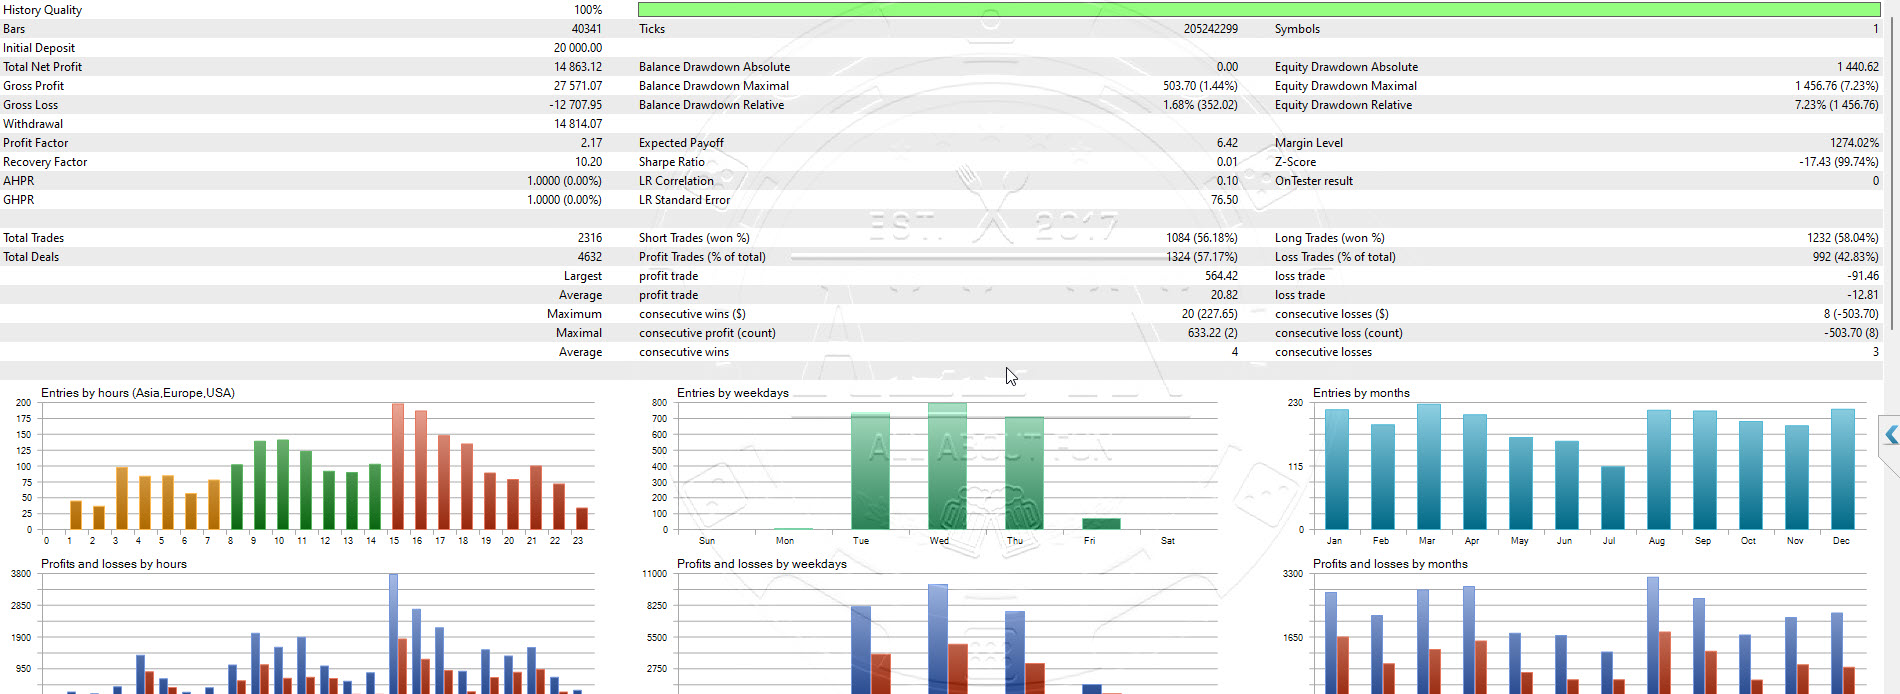The image size is (1900, 694).
Task: Click the 'Sharpe Ratio' label
Action: pyautogui.click(x=672, y=162)
